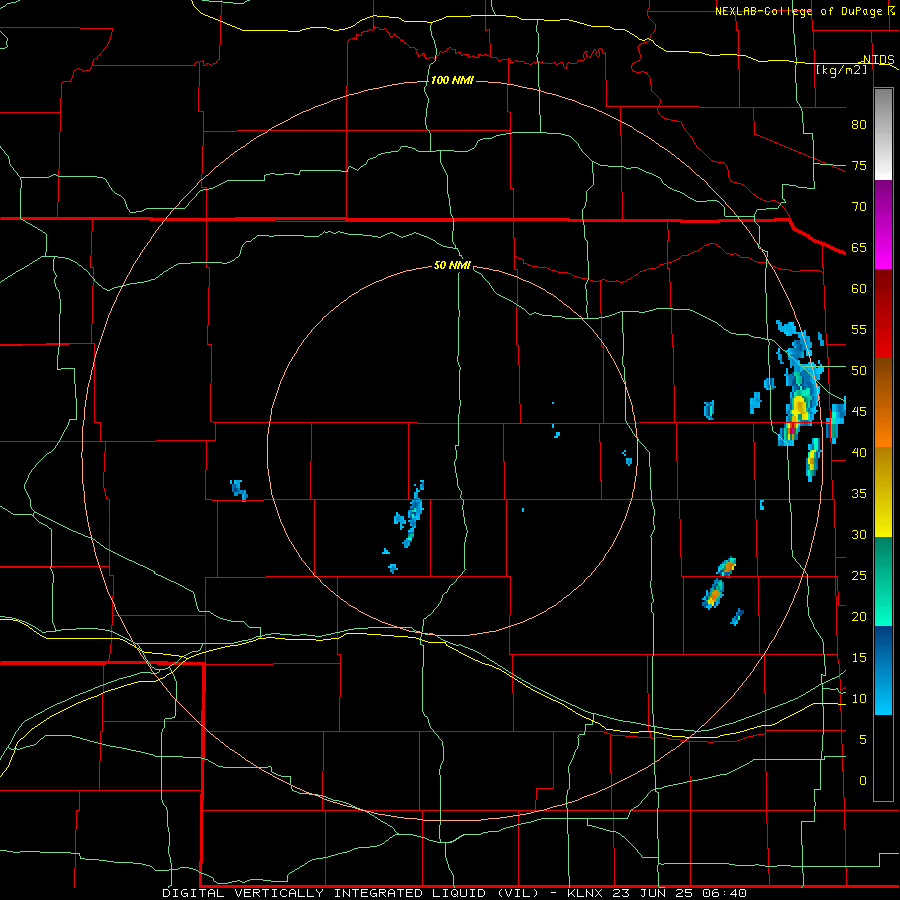Click the scale value 45
The height and width of the screenshot is (900, 900).
(x=859, y=412)
